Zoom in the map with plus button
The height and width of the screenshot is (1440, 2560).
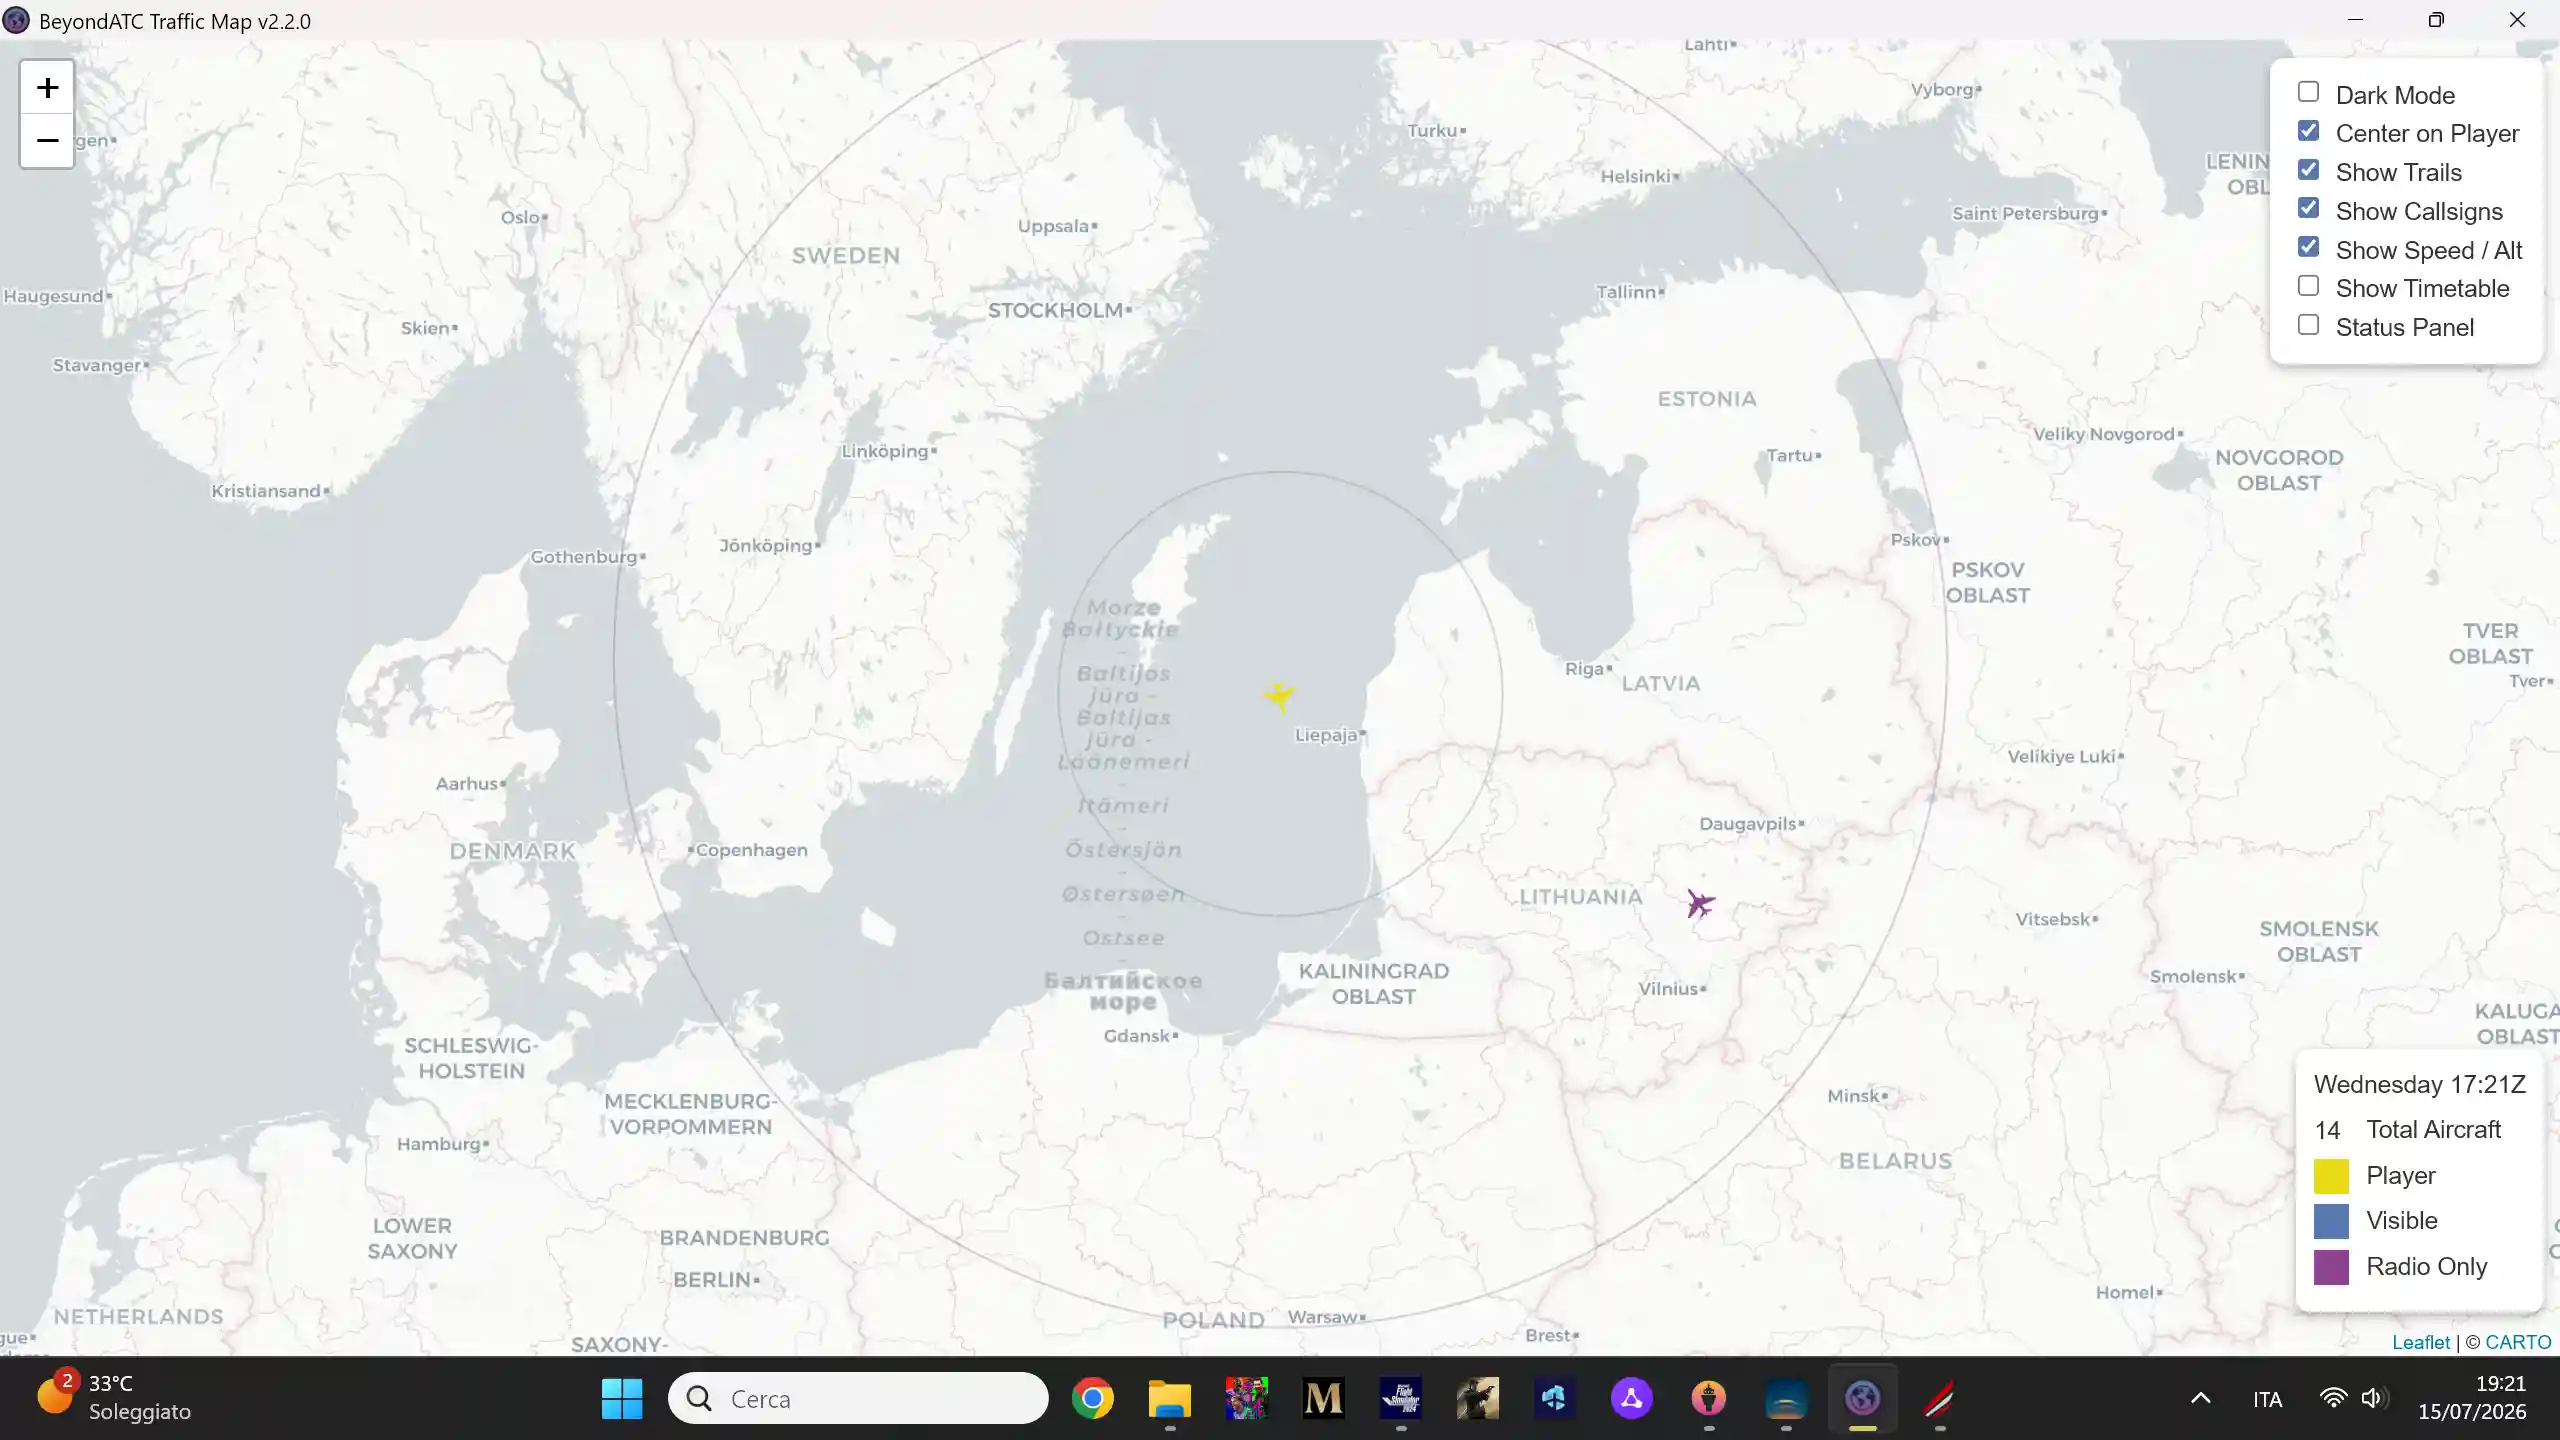point(47,88)
